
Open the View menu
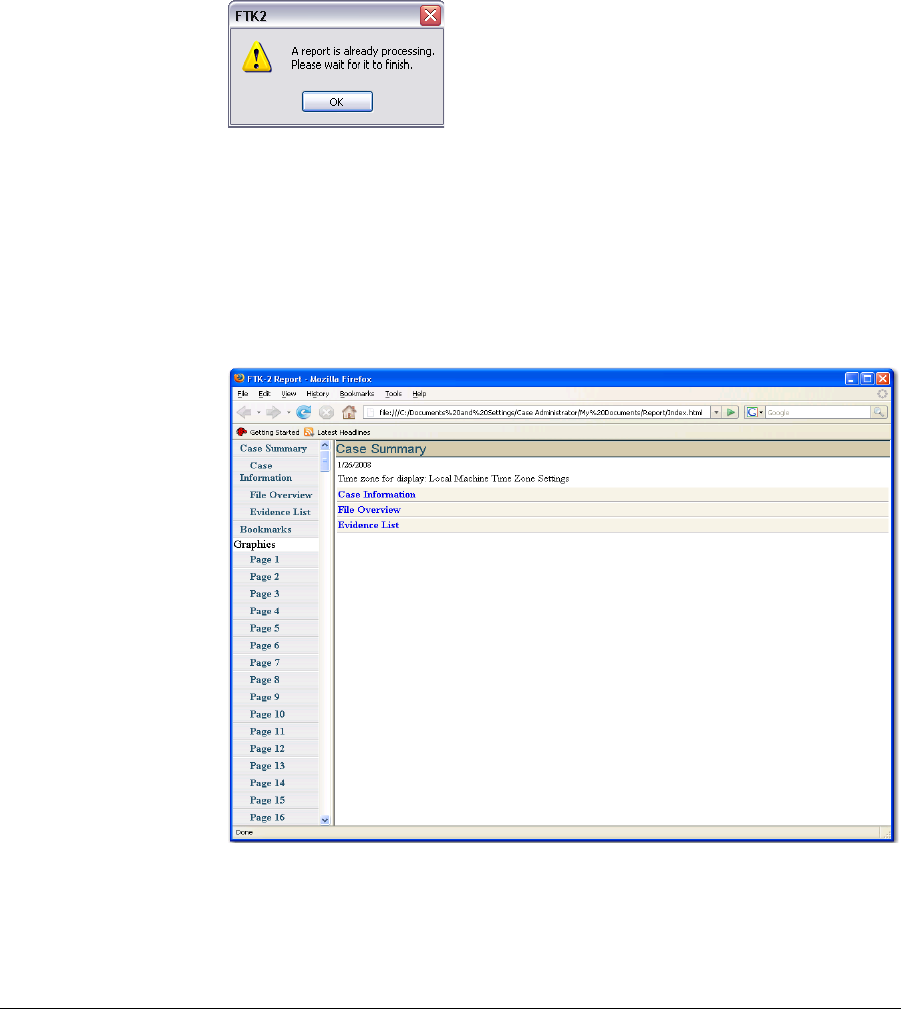pyautogui.click(x=289, y=394)
